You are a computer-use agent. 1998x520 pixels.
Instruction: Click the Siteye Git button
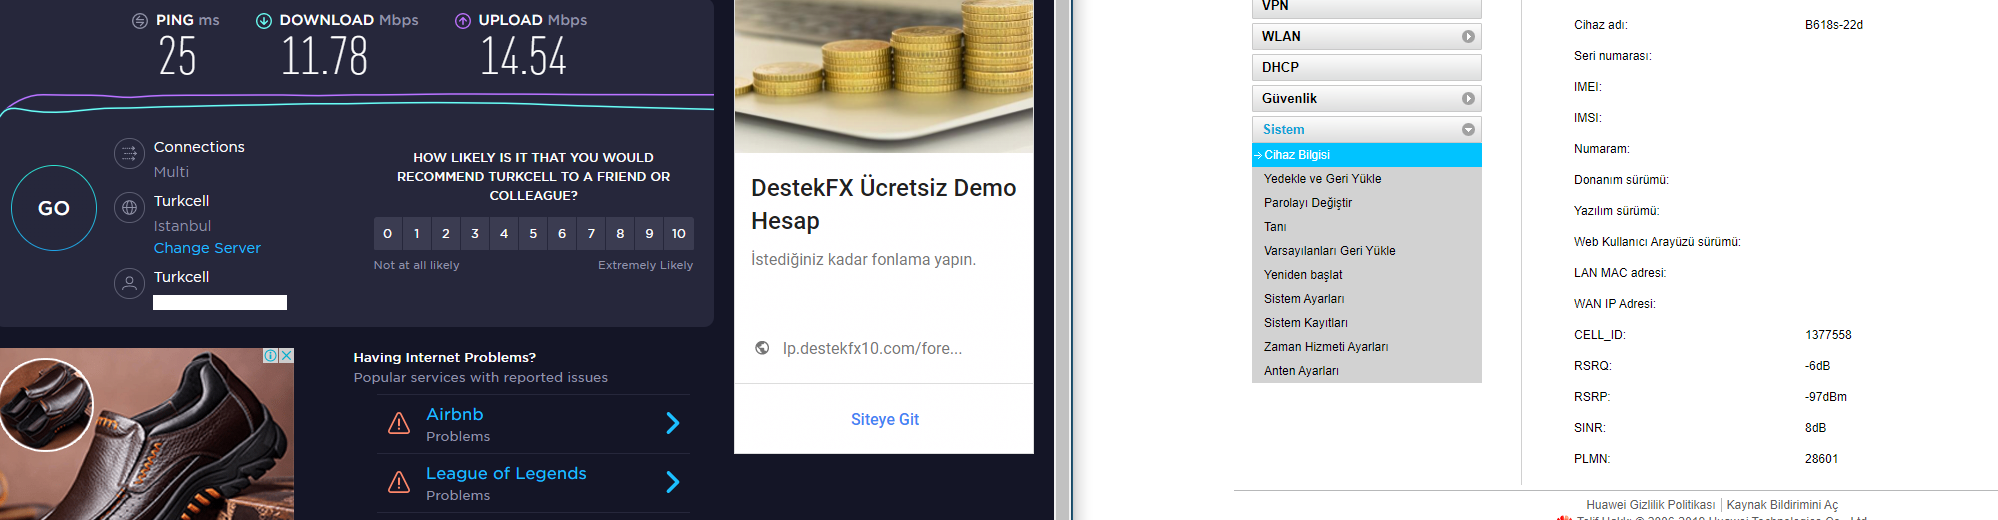click(885, 419)
